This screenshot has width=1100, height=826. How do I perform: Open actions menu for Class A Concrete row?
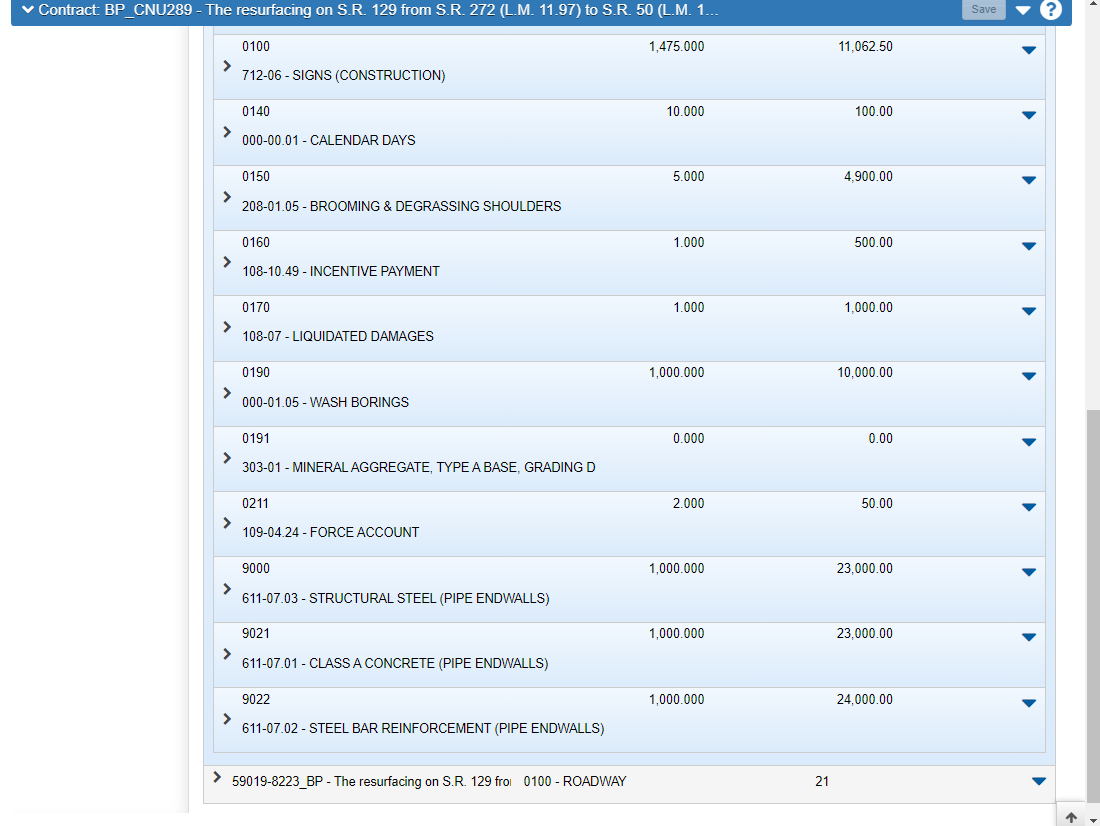[1029, 637]
